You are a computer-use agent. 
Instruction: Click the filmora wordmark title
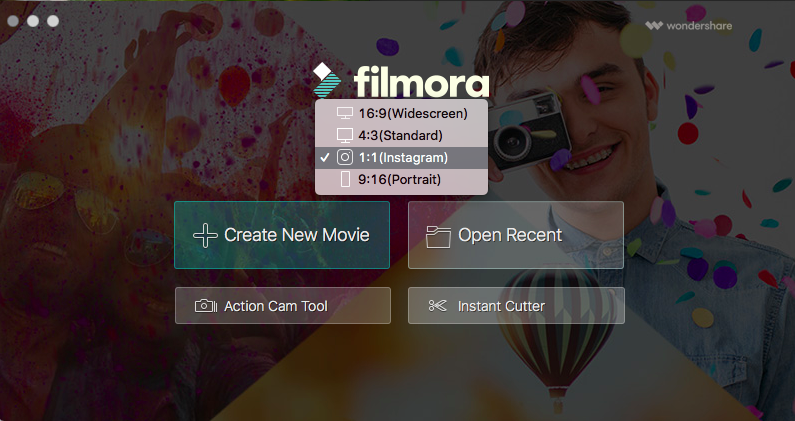pyautogui.click(x=422, y=82)
